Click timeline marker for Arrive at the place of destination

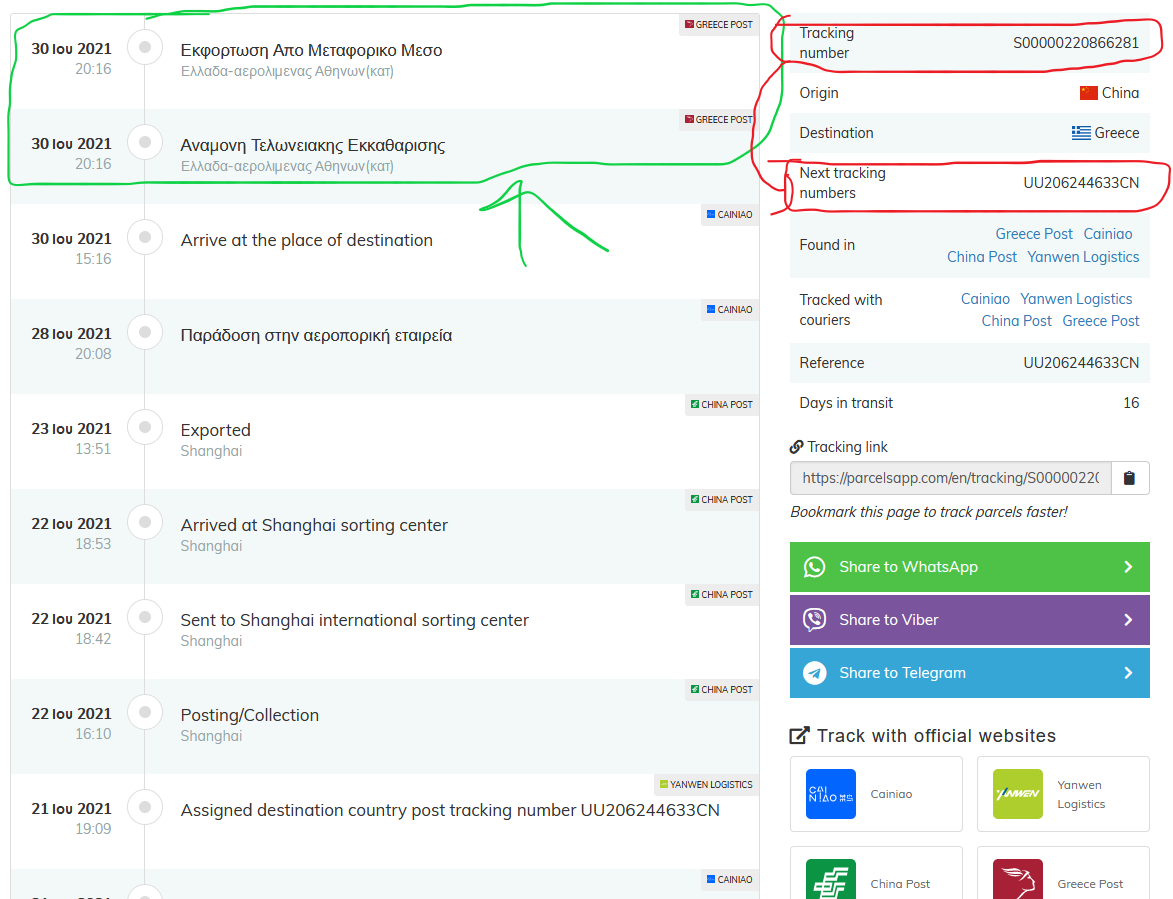145,237
